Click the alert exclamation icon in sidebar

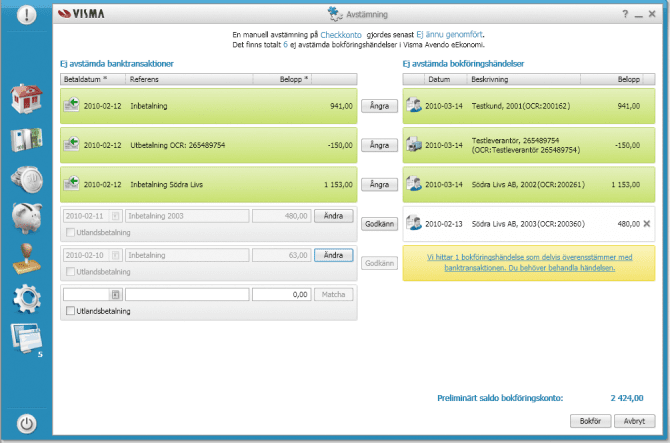tap(27, 15)
